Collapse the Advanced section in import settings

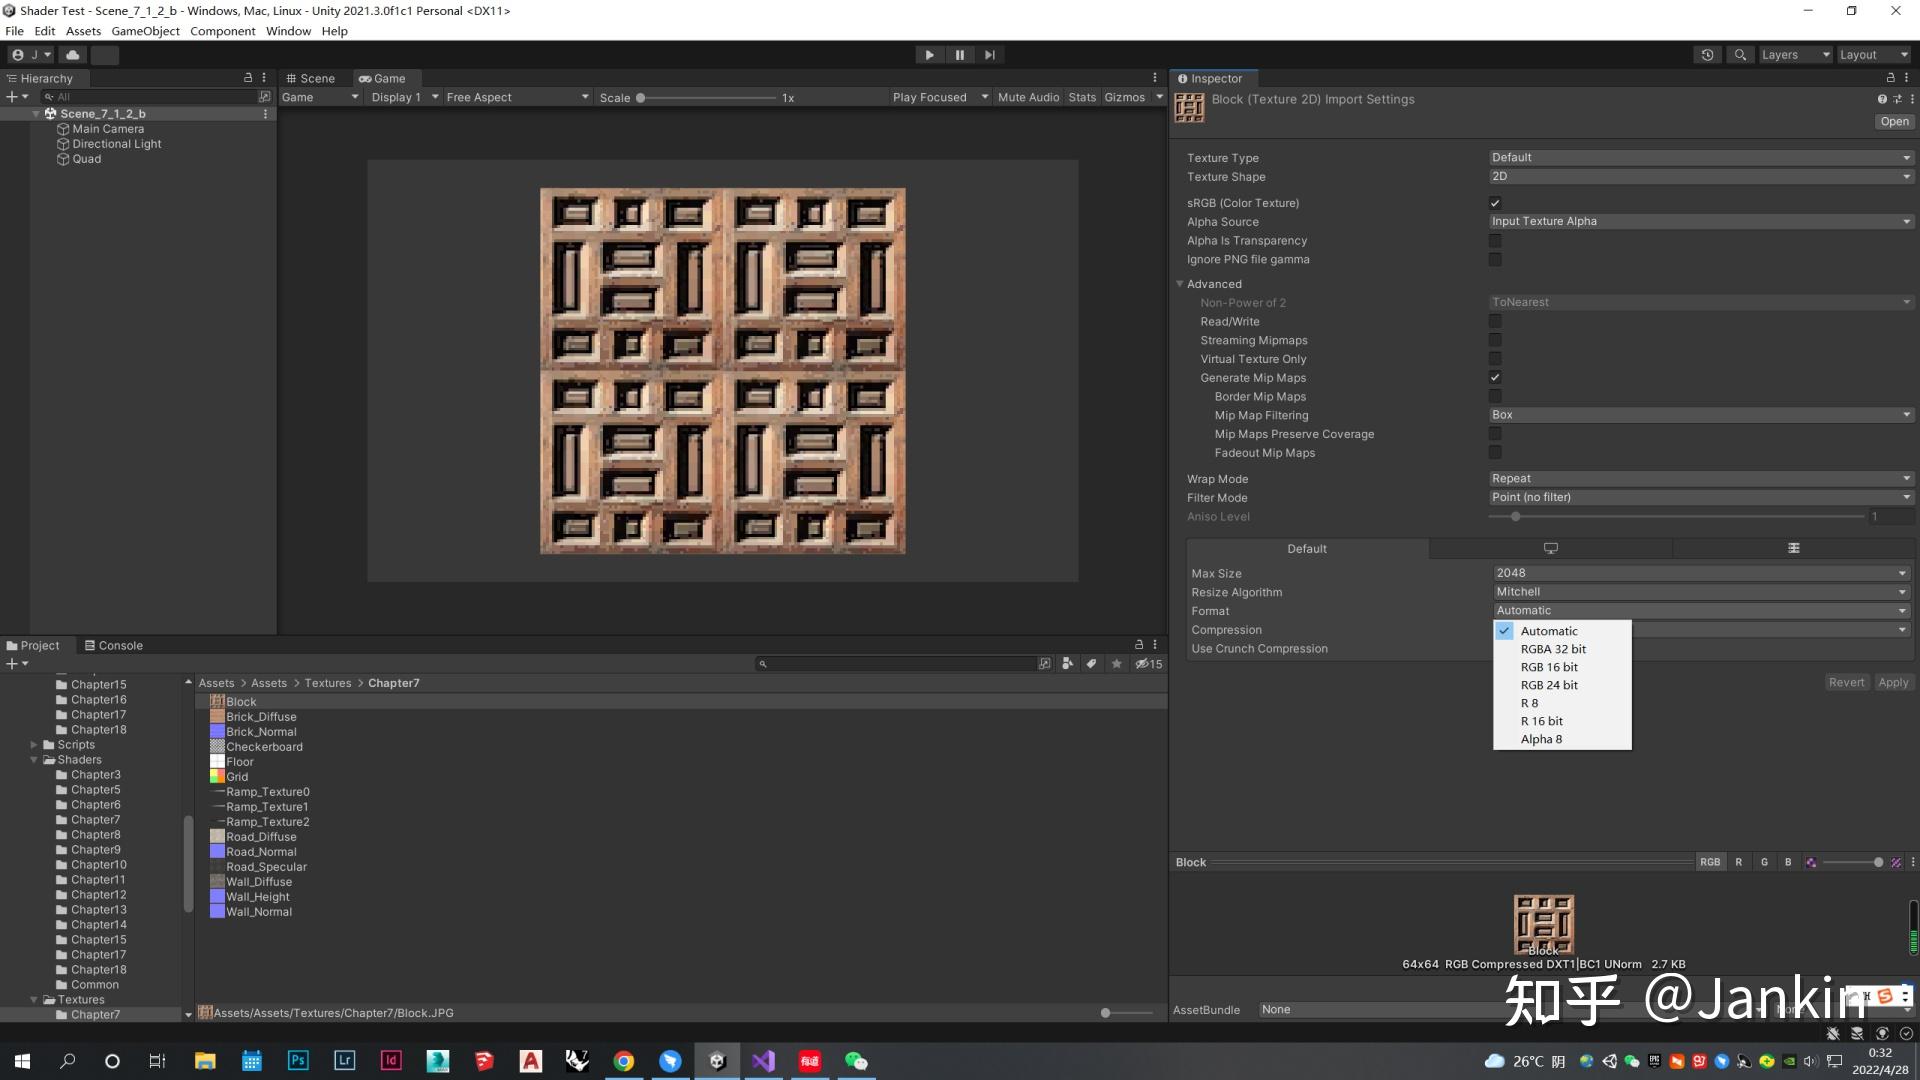[1180, 283]
